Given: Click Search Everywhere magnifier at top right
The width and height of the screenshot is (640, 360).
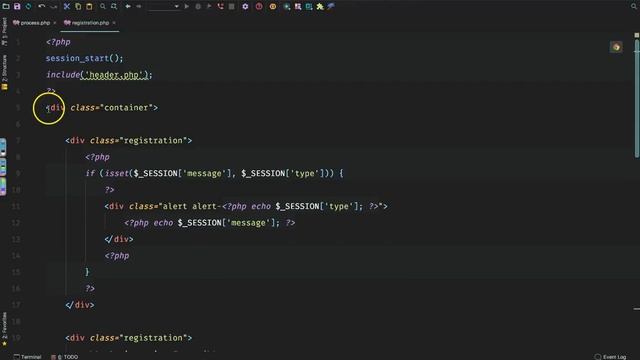Looking at the screenshot, I should point(634,7).
